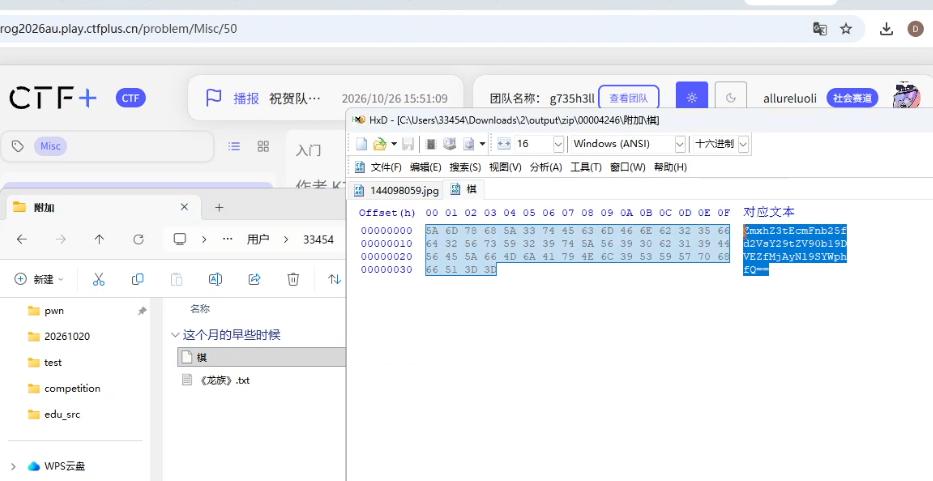The width and height of the screenshot is (933, 481).
Task: Click the Explorer rename icon
Action: (x=215, y=279)
